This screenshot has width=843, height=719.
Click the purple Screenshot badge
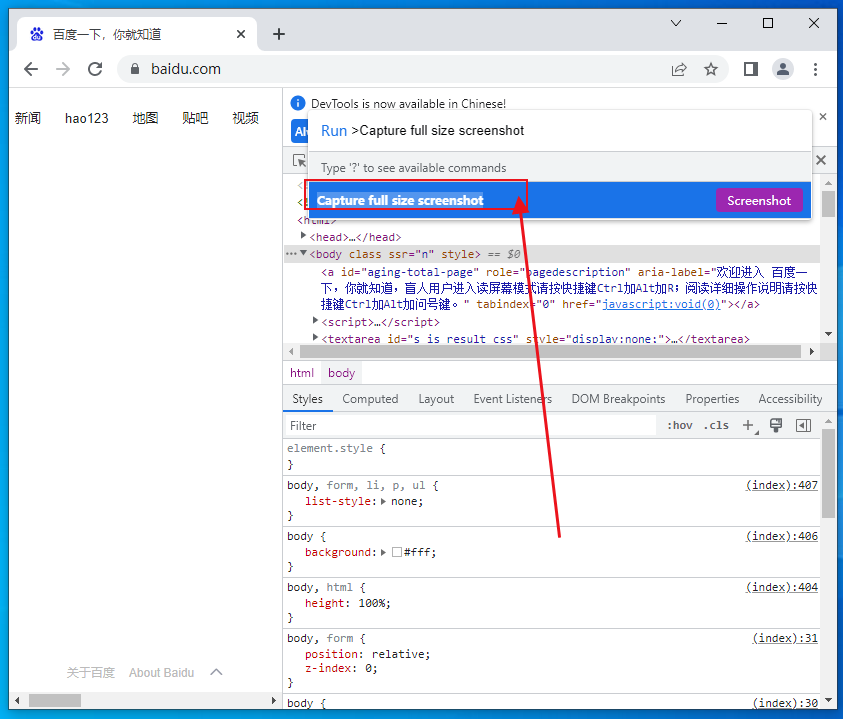pos(759,201)
